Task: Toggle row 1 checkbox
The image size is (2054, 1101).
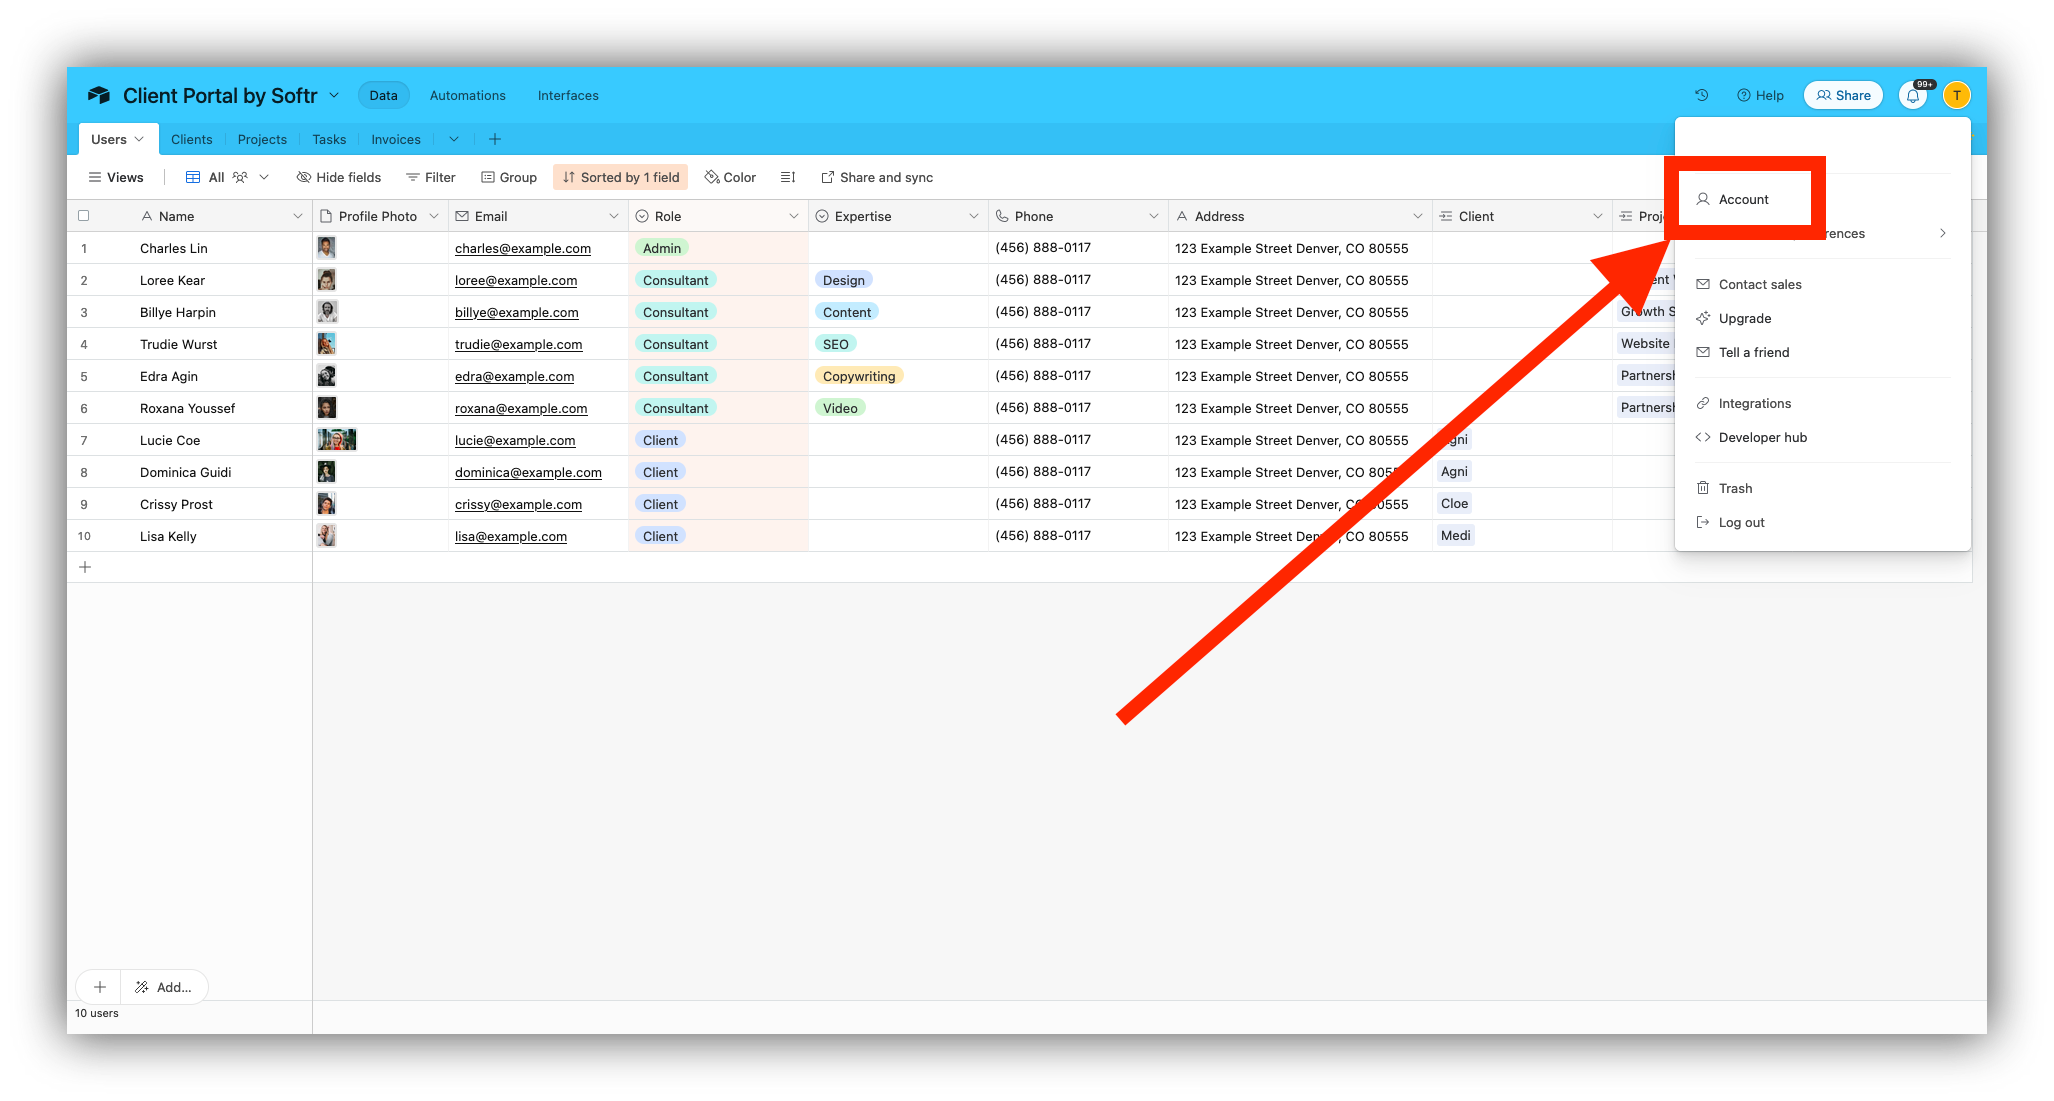Action: coord(84,247)
